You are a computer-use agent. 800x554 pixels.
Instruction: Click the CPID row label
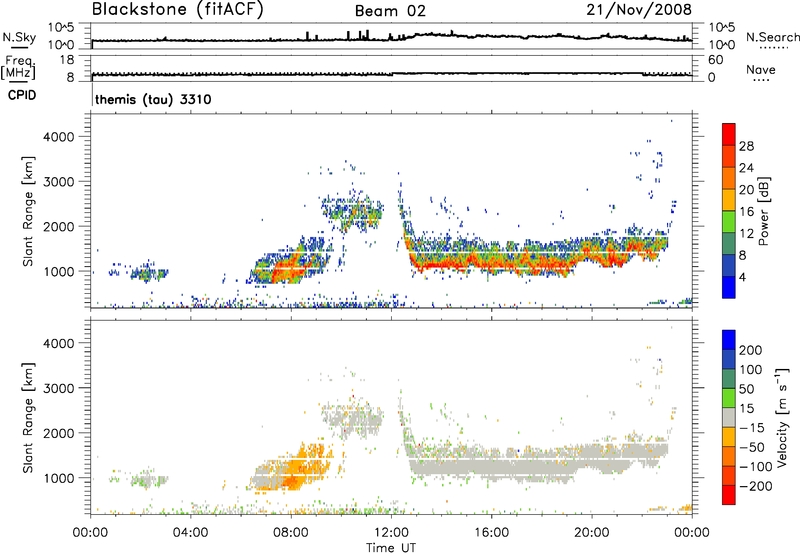[22, 95]
